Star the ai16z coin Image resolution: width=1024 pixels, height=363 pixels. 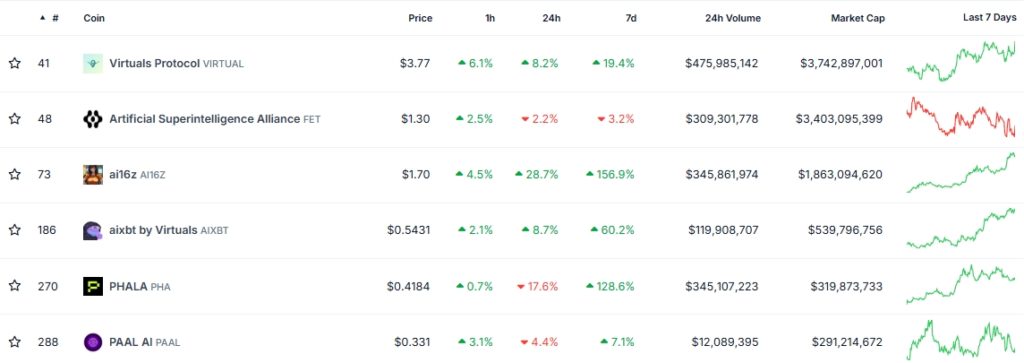click(14, 174)
